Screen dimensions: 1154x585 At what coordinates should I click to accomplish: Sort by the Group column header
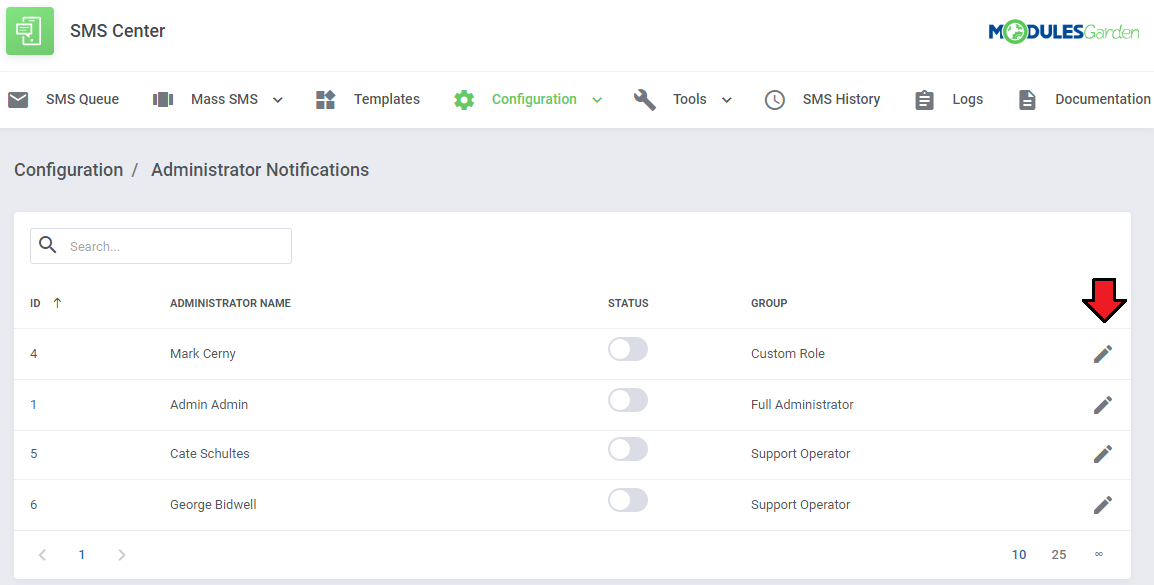[769, 303]
